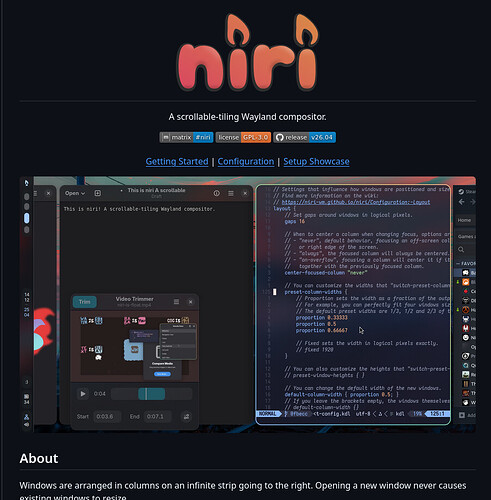Open the Home tab in Steam

(x=464, y=220)
